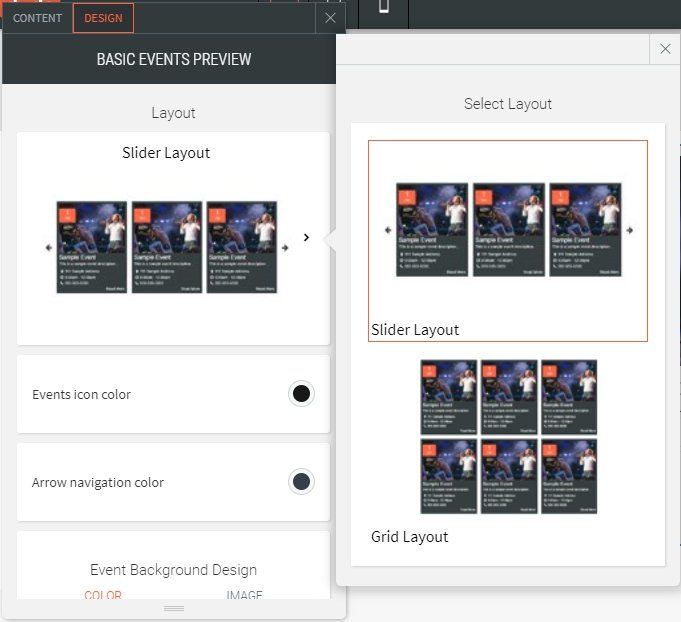Close the Select Layout popup
The height and width of the screenshot is (622, 681).
(x=665, y=49)
